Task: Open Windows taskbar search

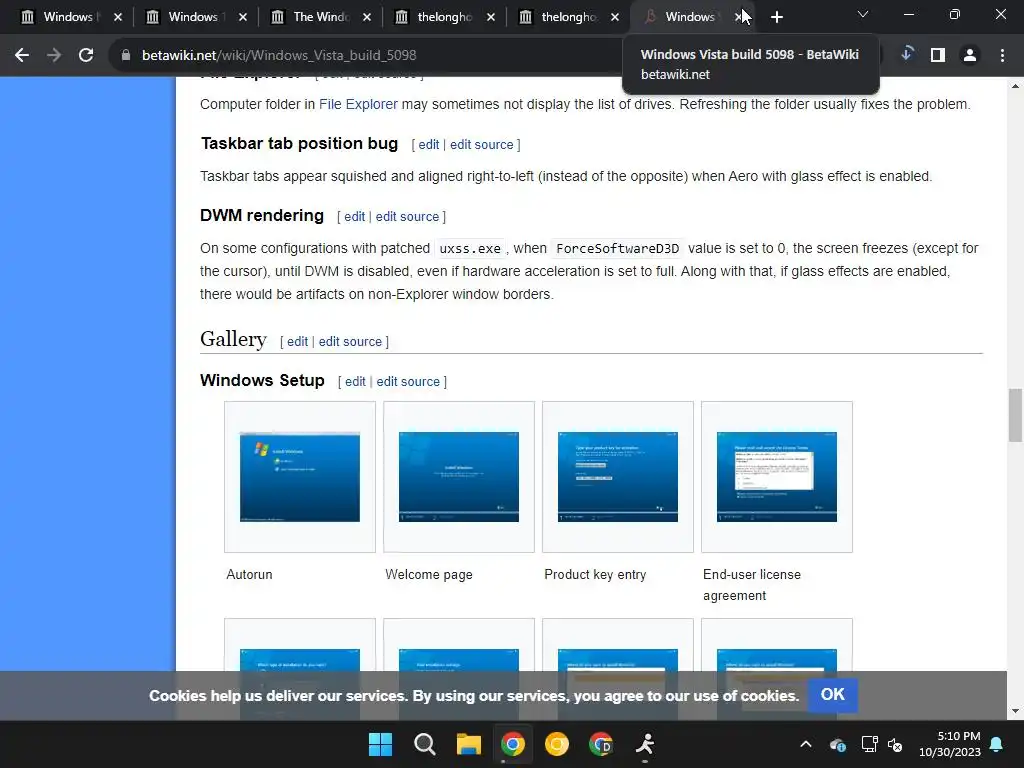Action: pyautogui.click(x=424, y=744)
